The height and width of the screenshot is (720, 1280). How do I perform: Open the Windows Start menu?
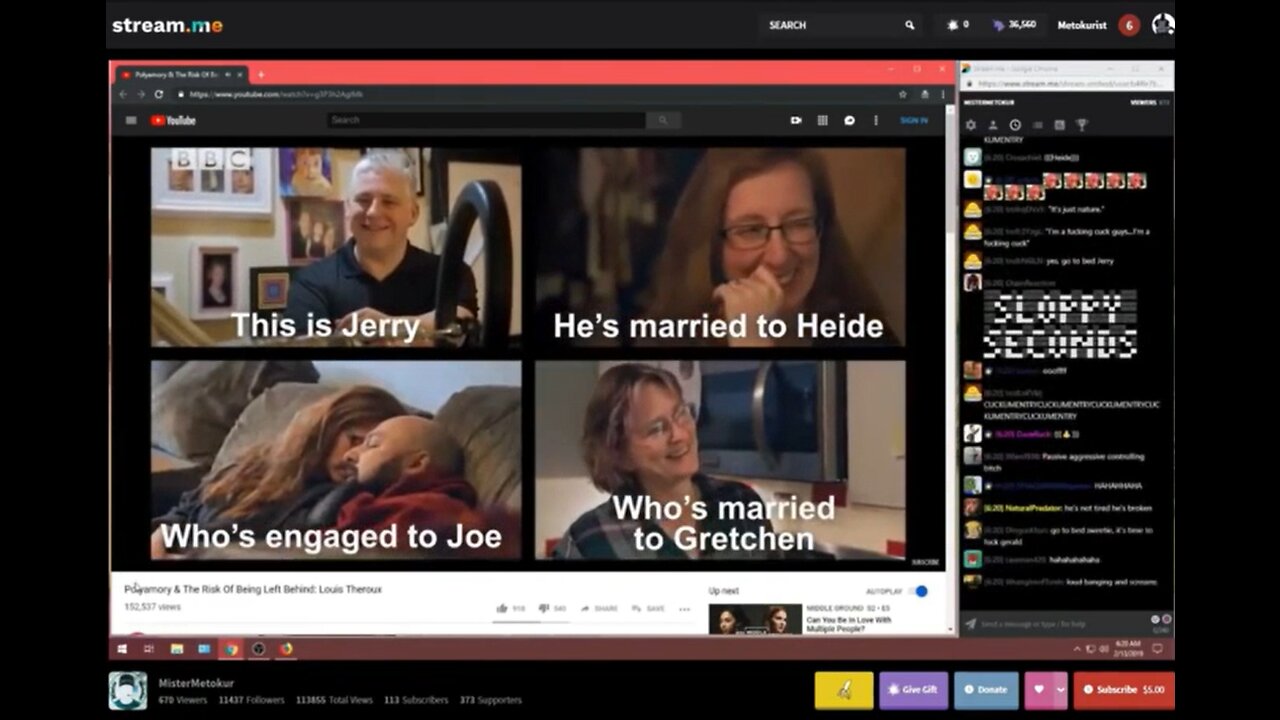(x=122, y=649)
